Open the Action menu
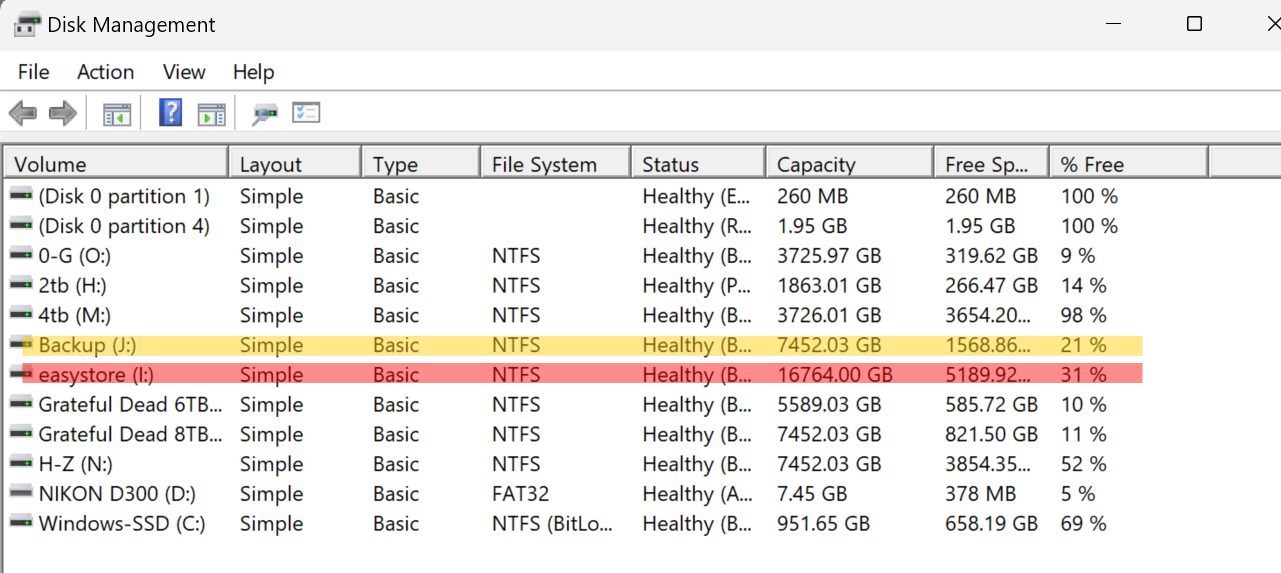The image size is (1281, 573). [x=105, y=72]
